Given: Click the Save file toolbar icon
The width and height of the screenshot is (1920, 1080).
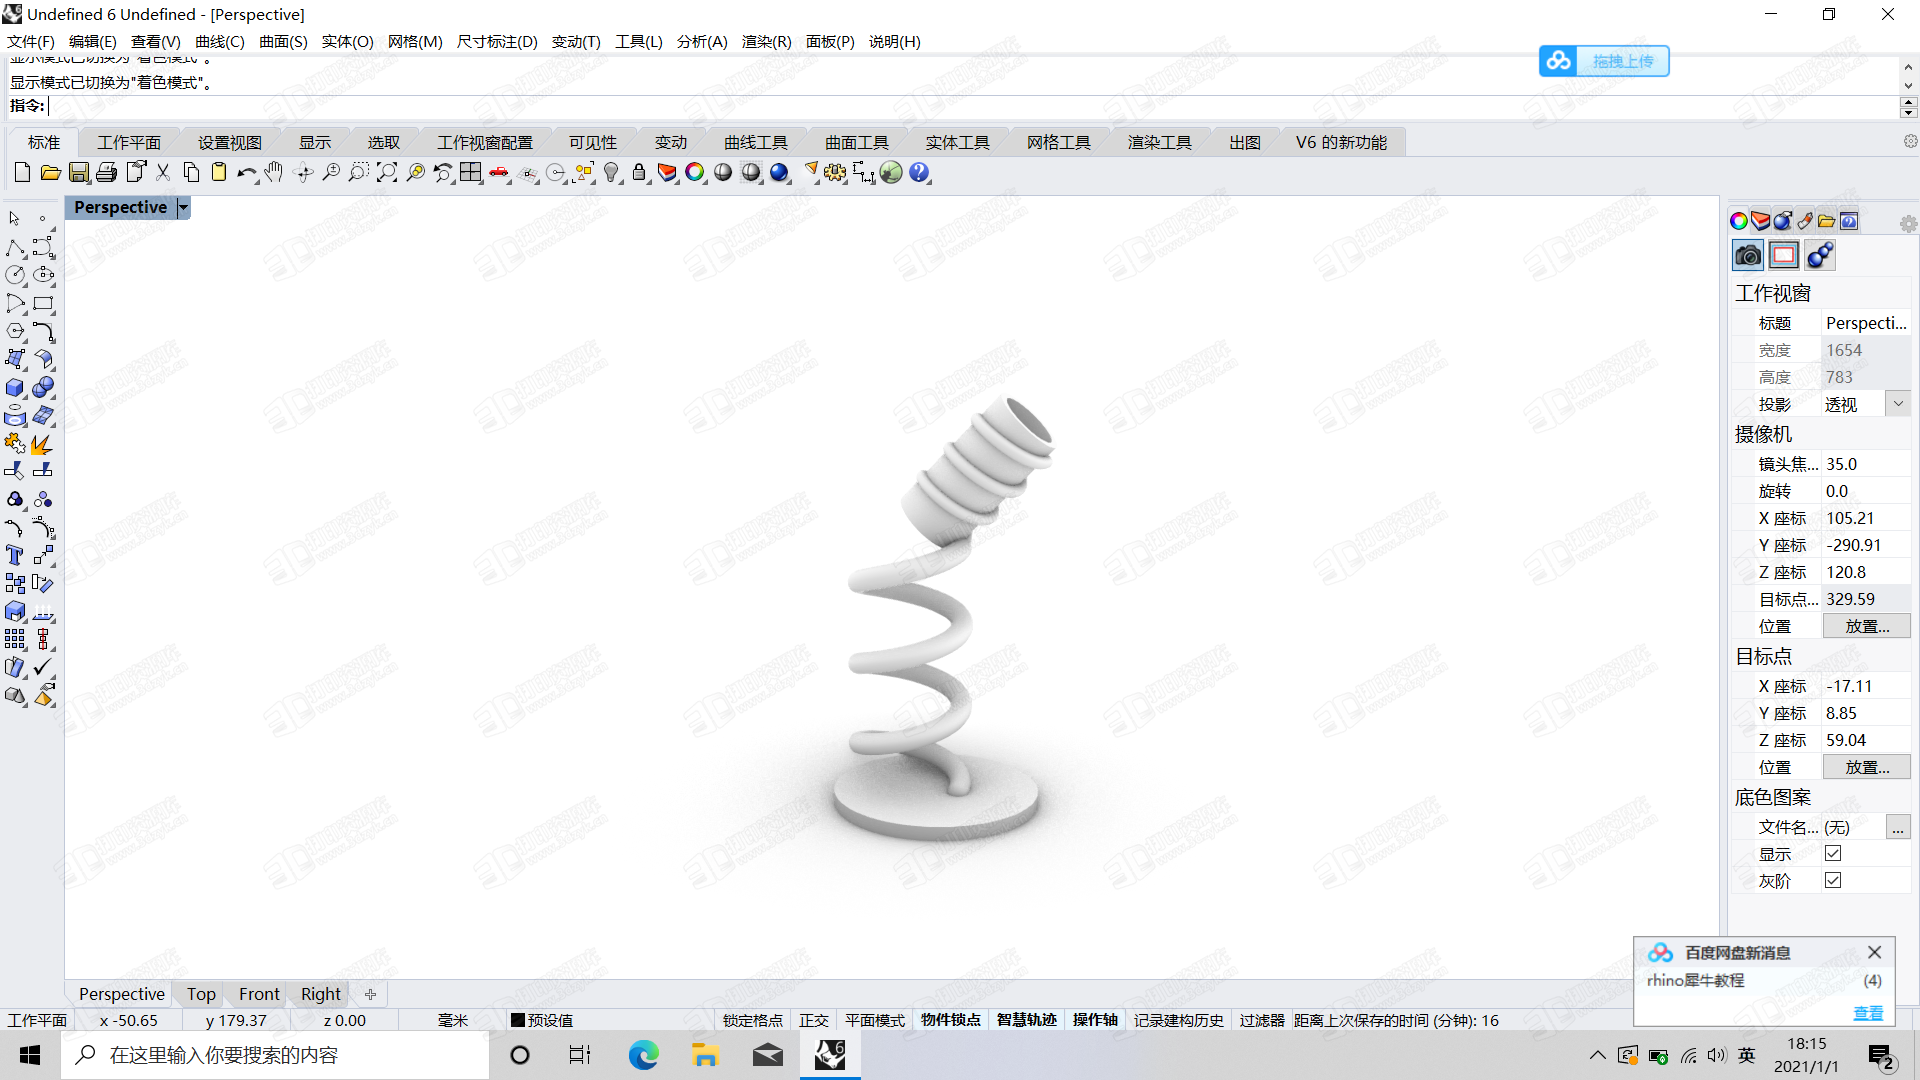Looking at the screenshot, I should coord(78,173).
